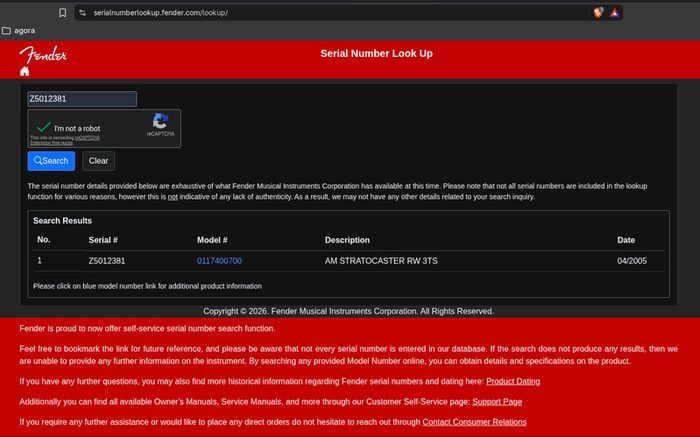Click the bookmark icon in the browser toolbar
The height and width of the screenshot is (437, 700).
62,13
